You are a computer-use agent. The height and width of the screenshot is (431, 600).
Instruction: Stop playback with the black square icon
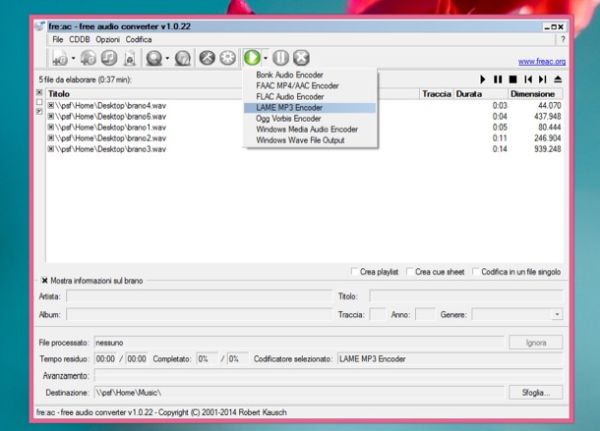(x=513, y=79)
